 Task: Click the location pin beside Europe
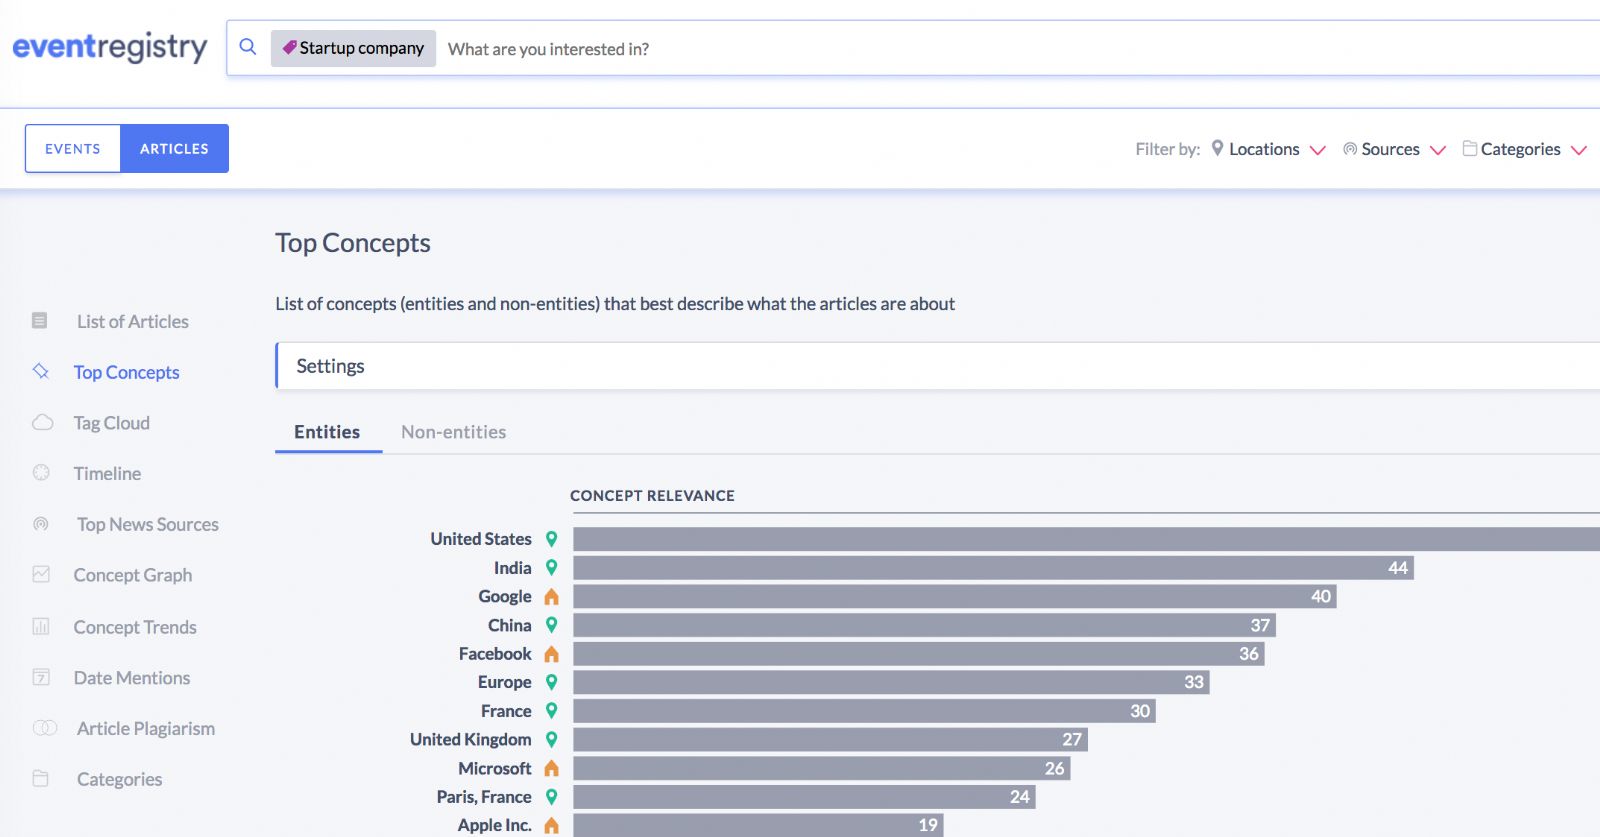tap(551, 682)
